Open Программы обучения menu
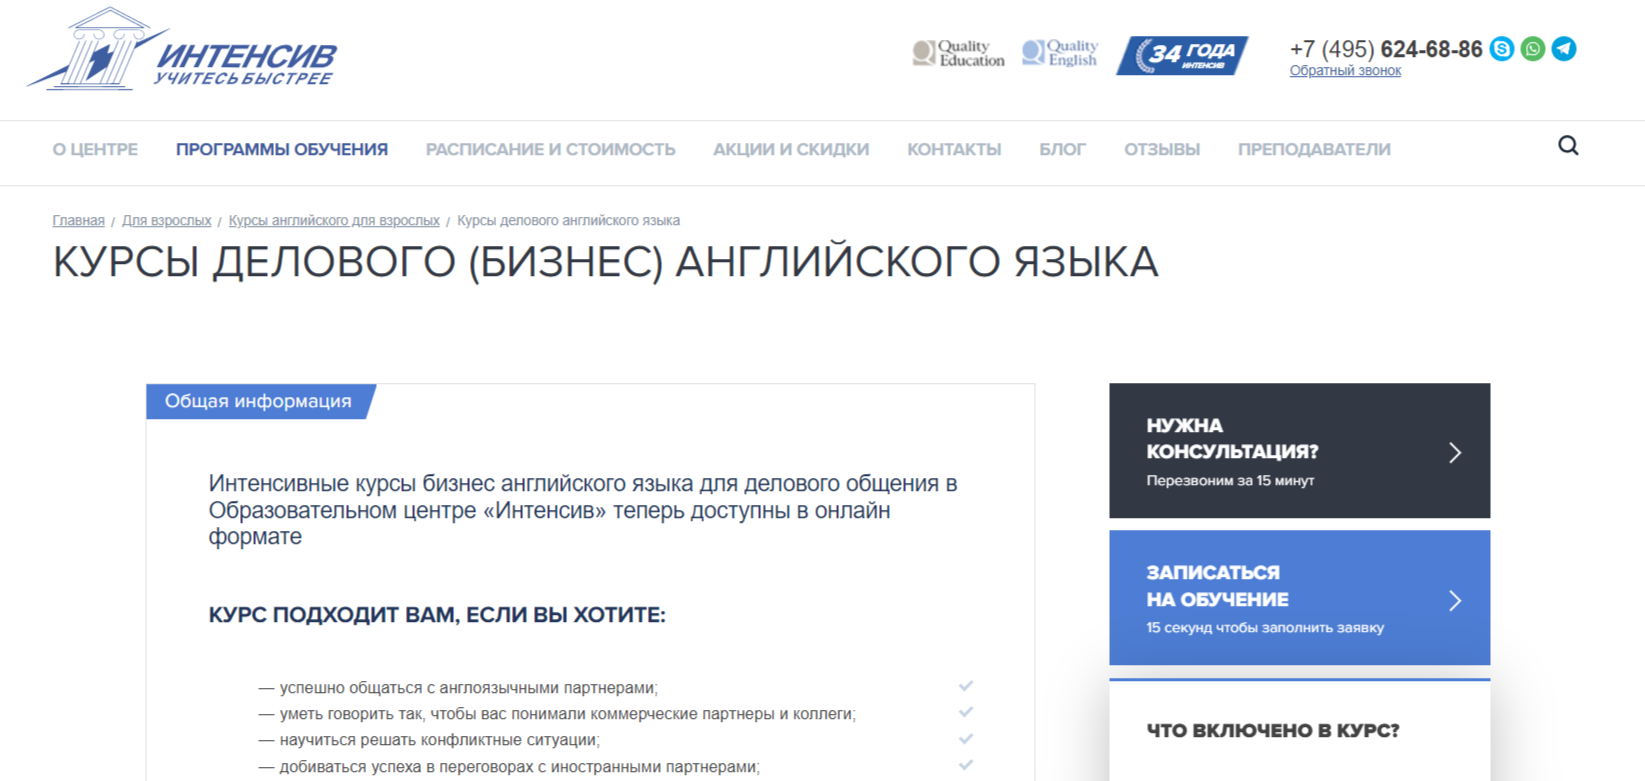 coord(282,149)
